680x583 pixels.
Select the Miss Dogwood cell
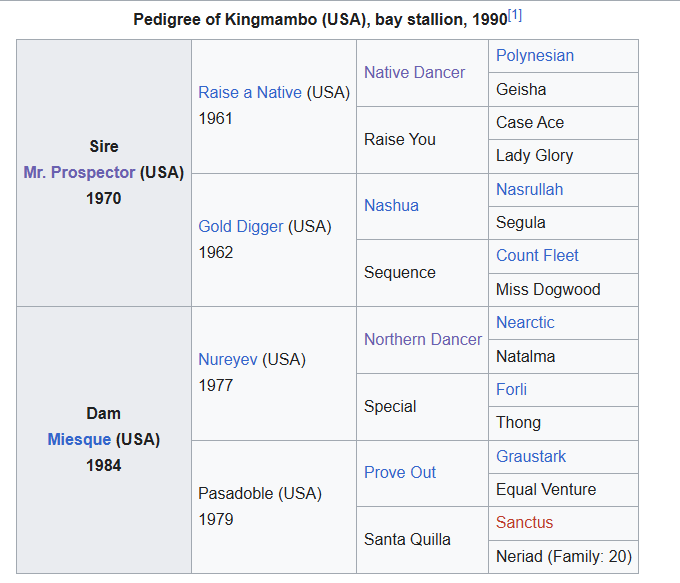pyautogui.click(x=563, y=290)
